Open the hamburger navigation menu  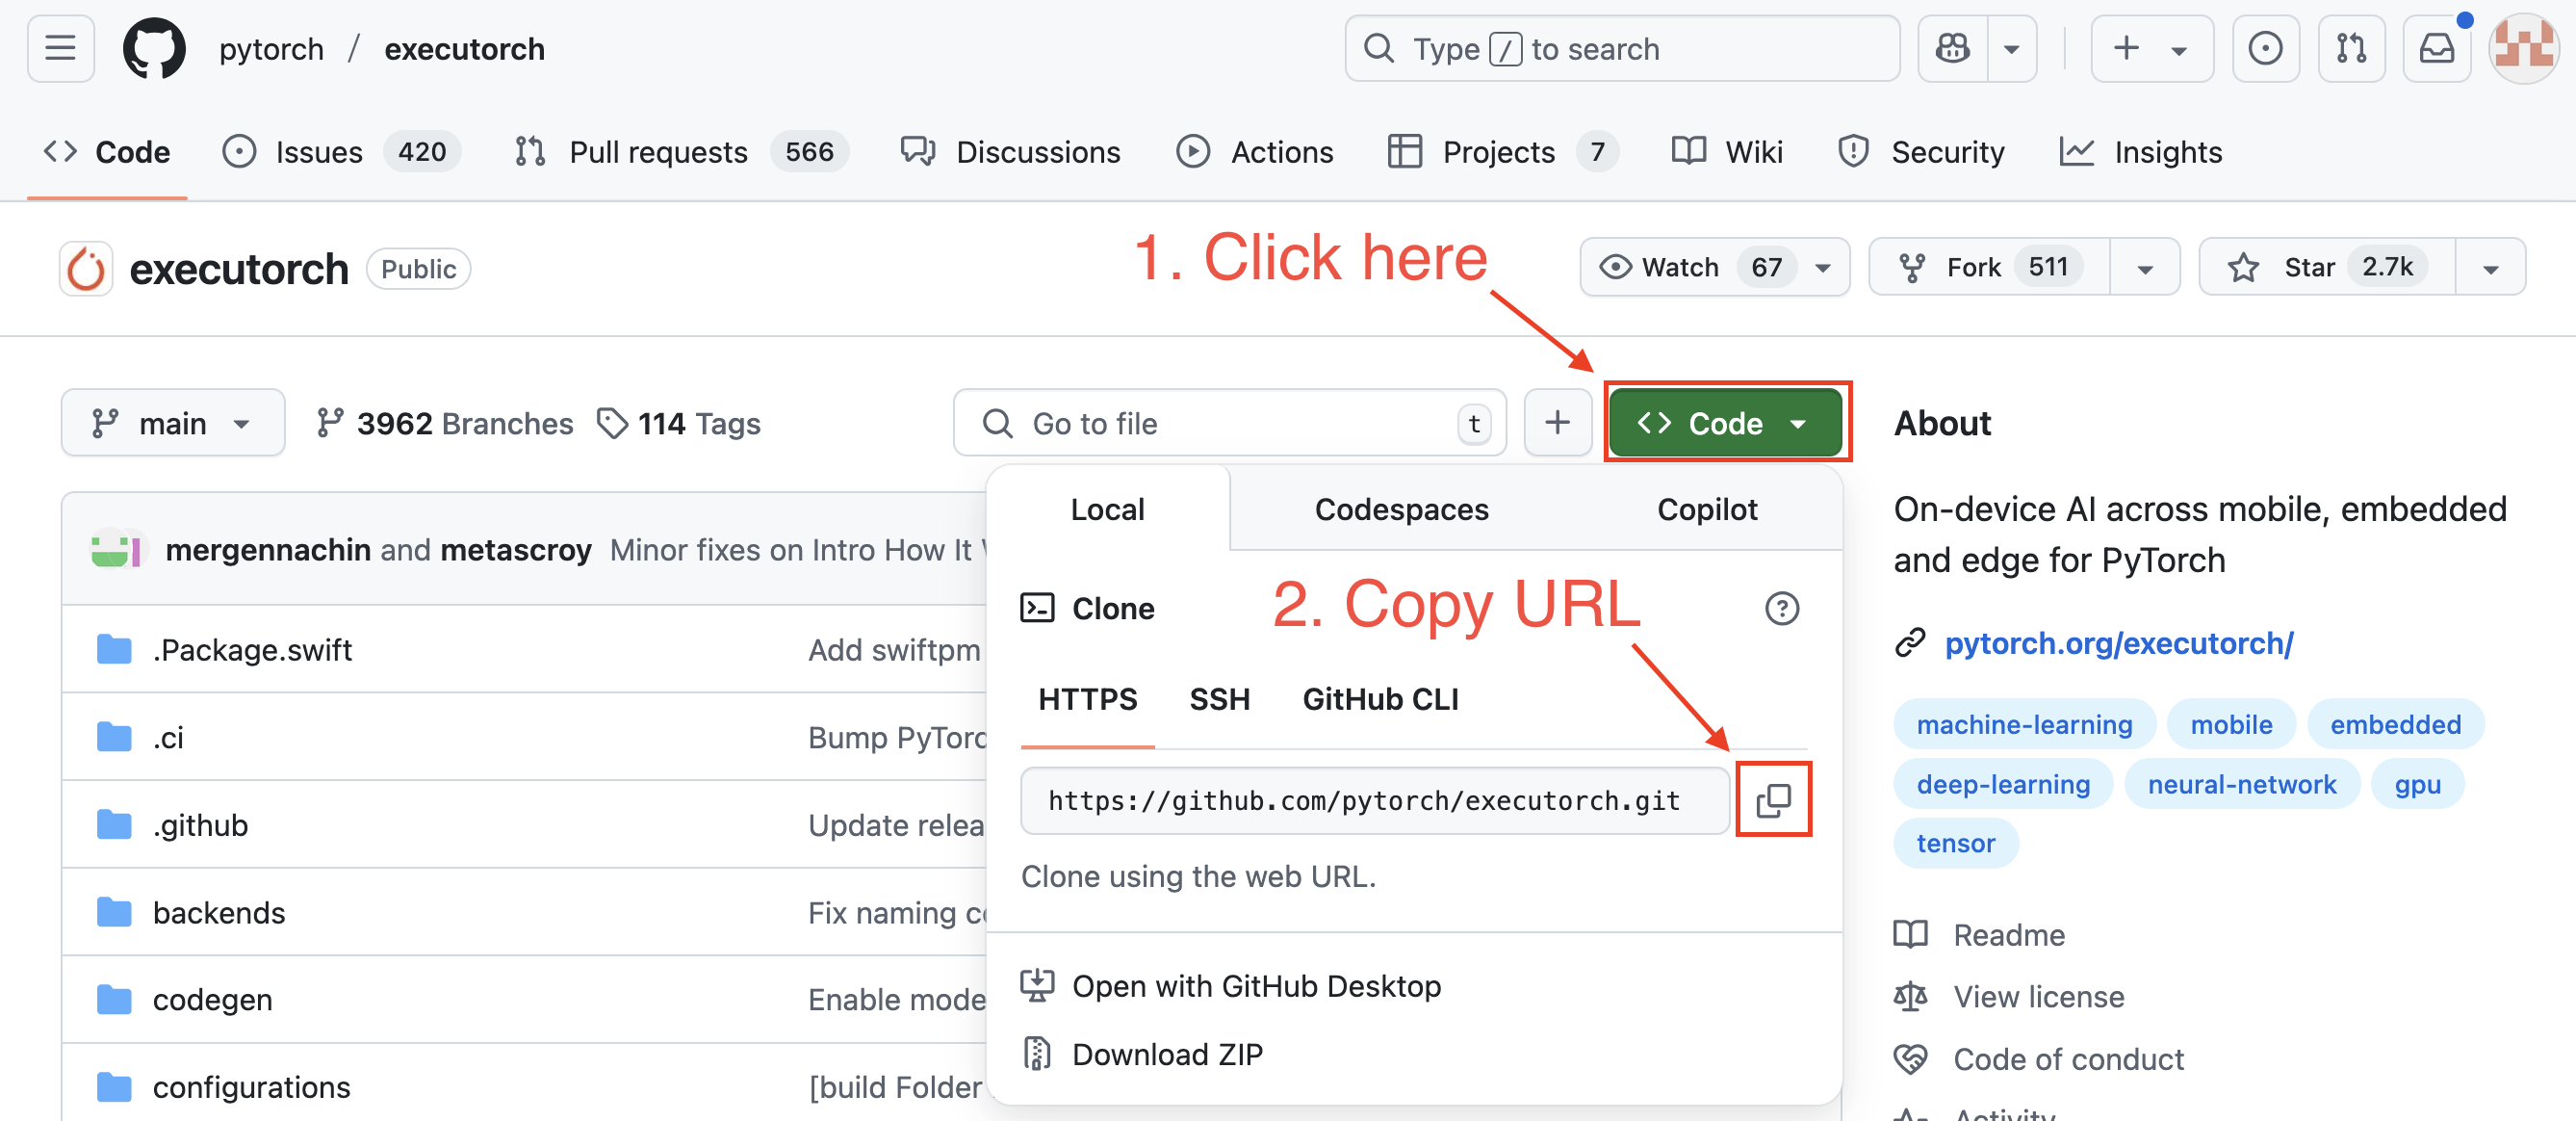pyautogui.click(x=60, y=48)
